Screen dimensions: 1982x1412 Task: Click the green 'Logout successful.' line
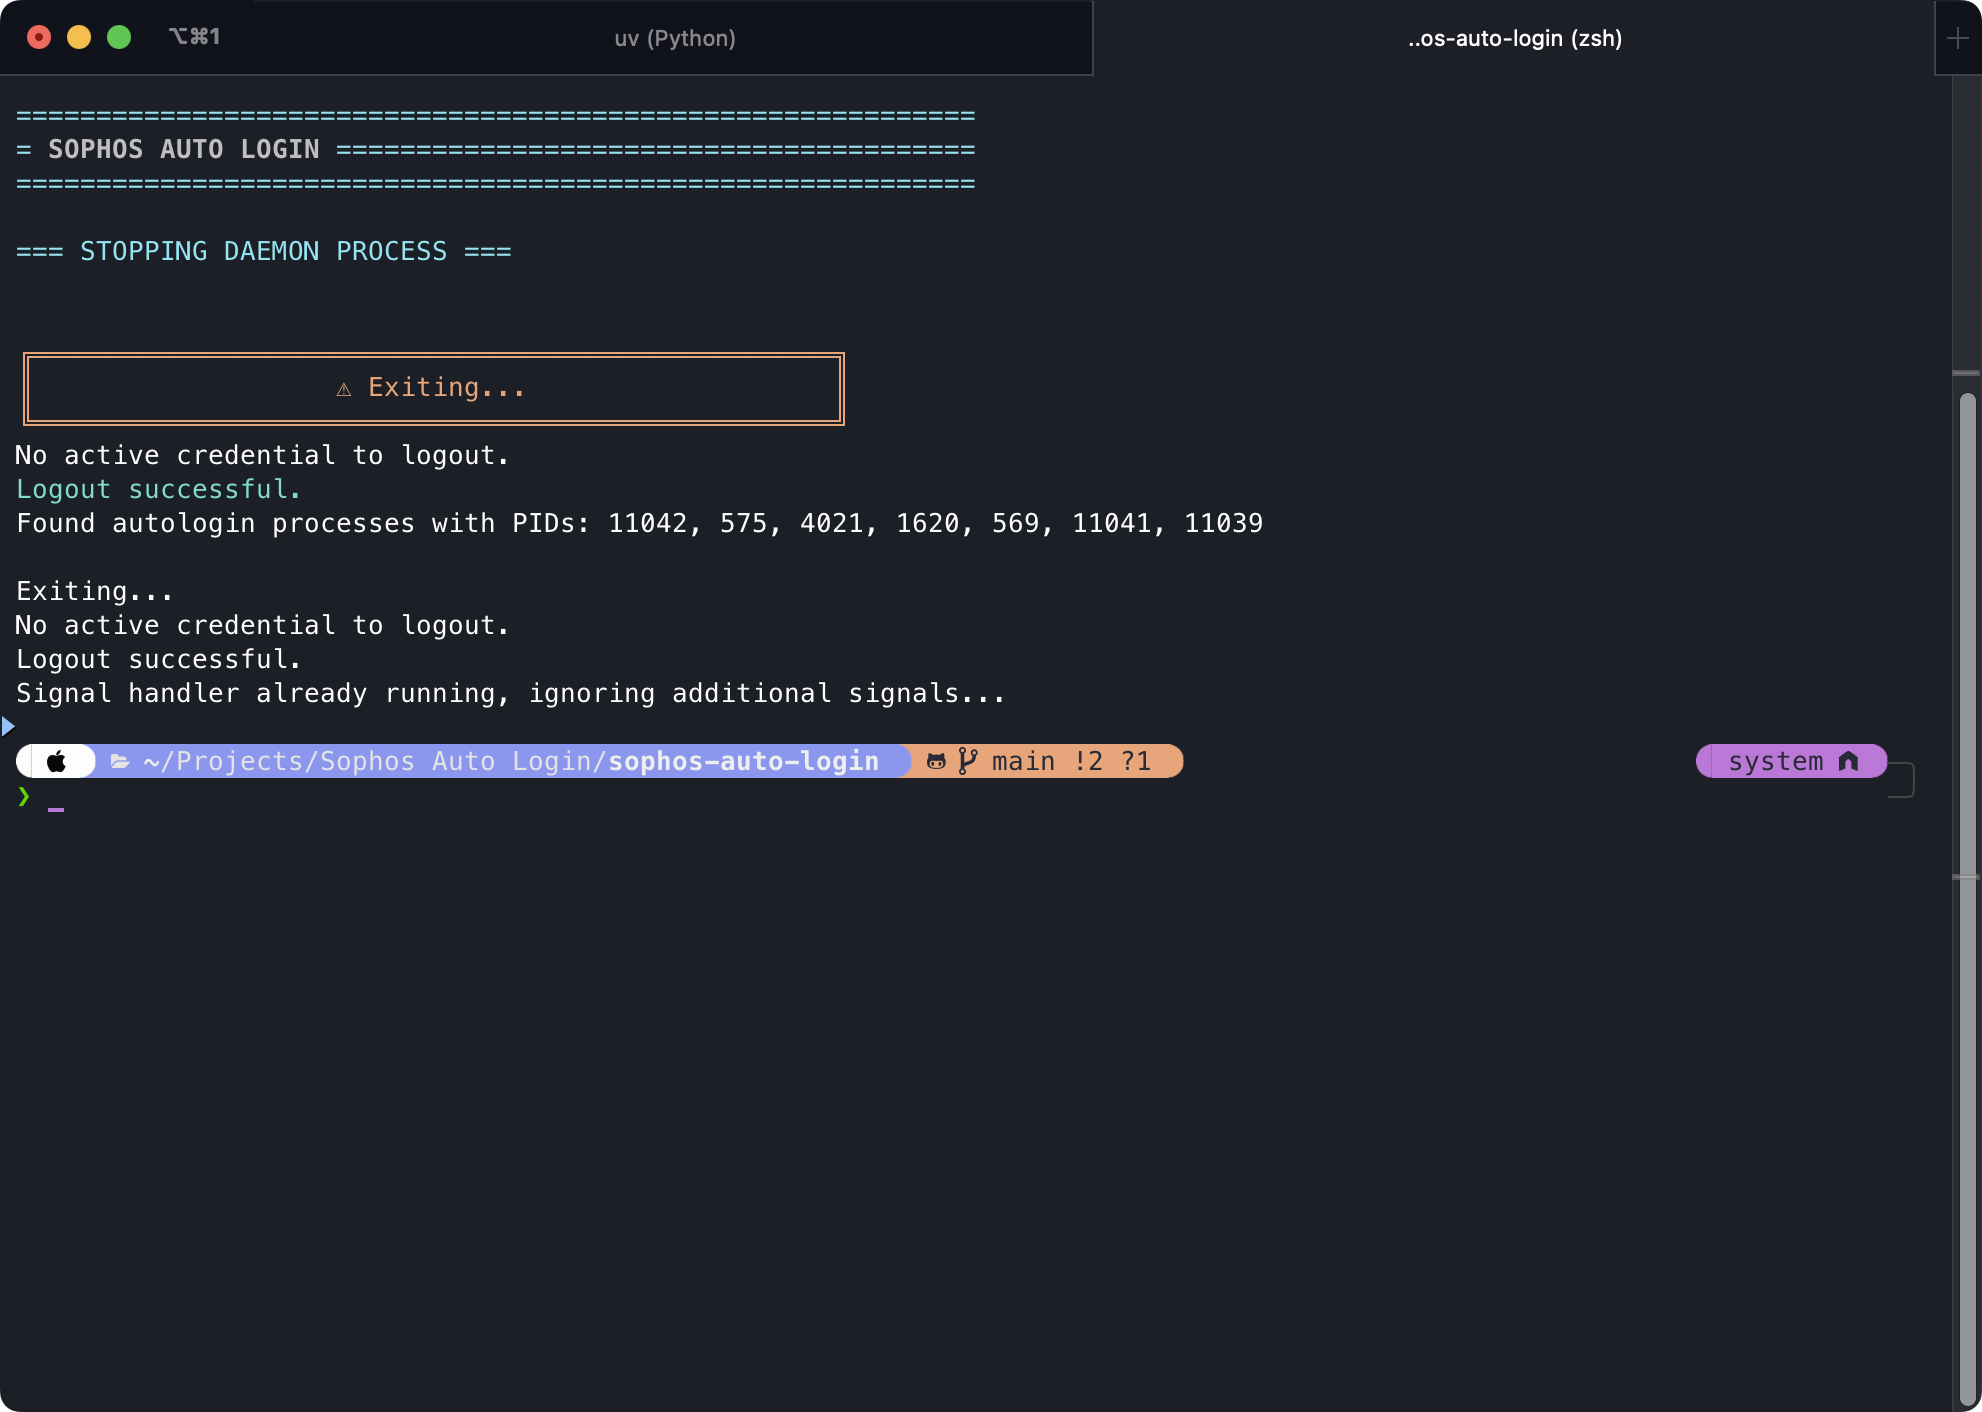click(x=158, y=489)
